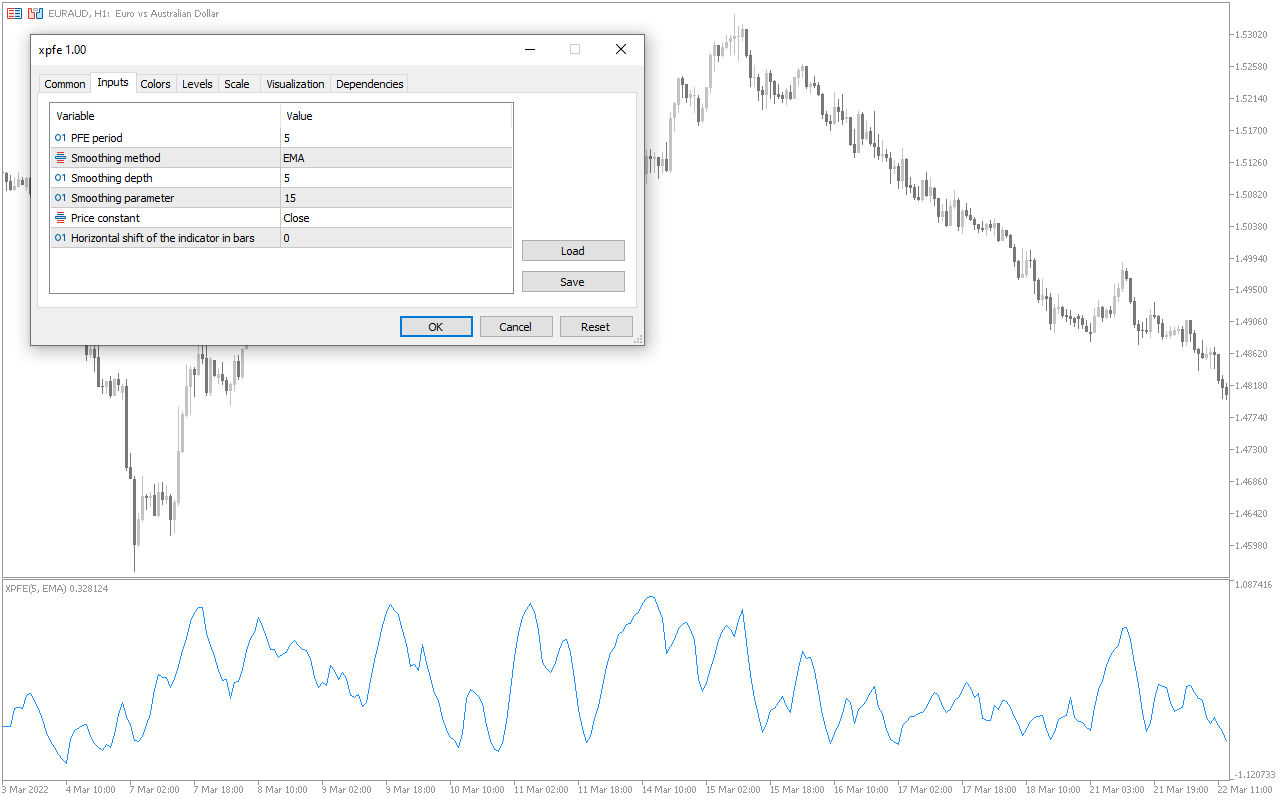
Task: Minimize the xpfe 1.00 dialog
Action: pyautogui.click(x=529, y=49)
